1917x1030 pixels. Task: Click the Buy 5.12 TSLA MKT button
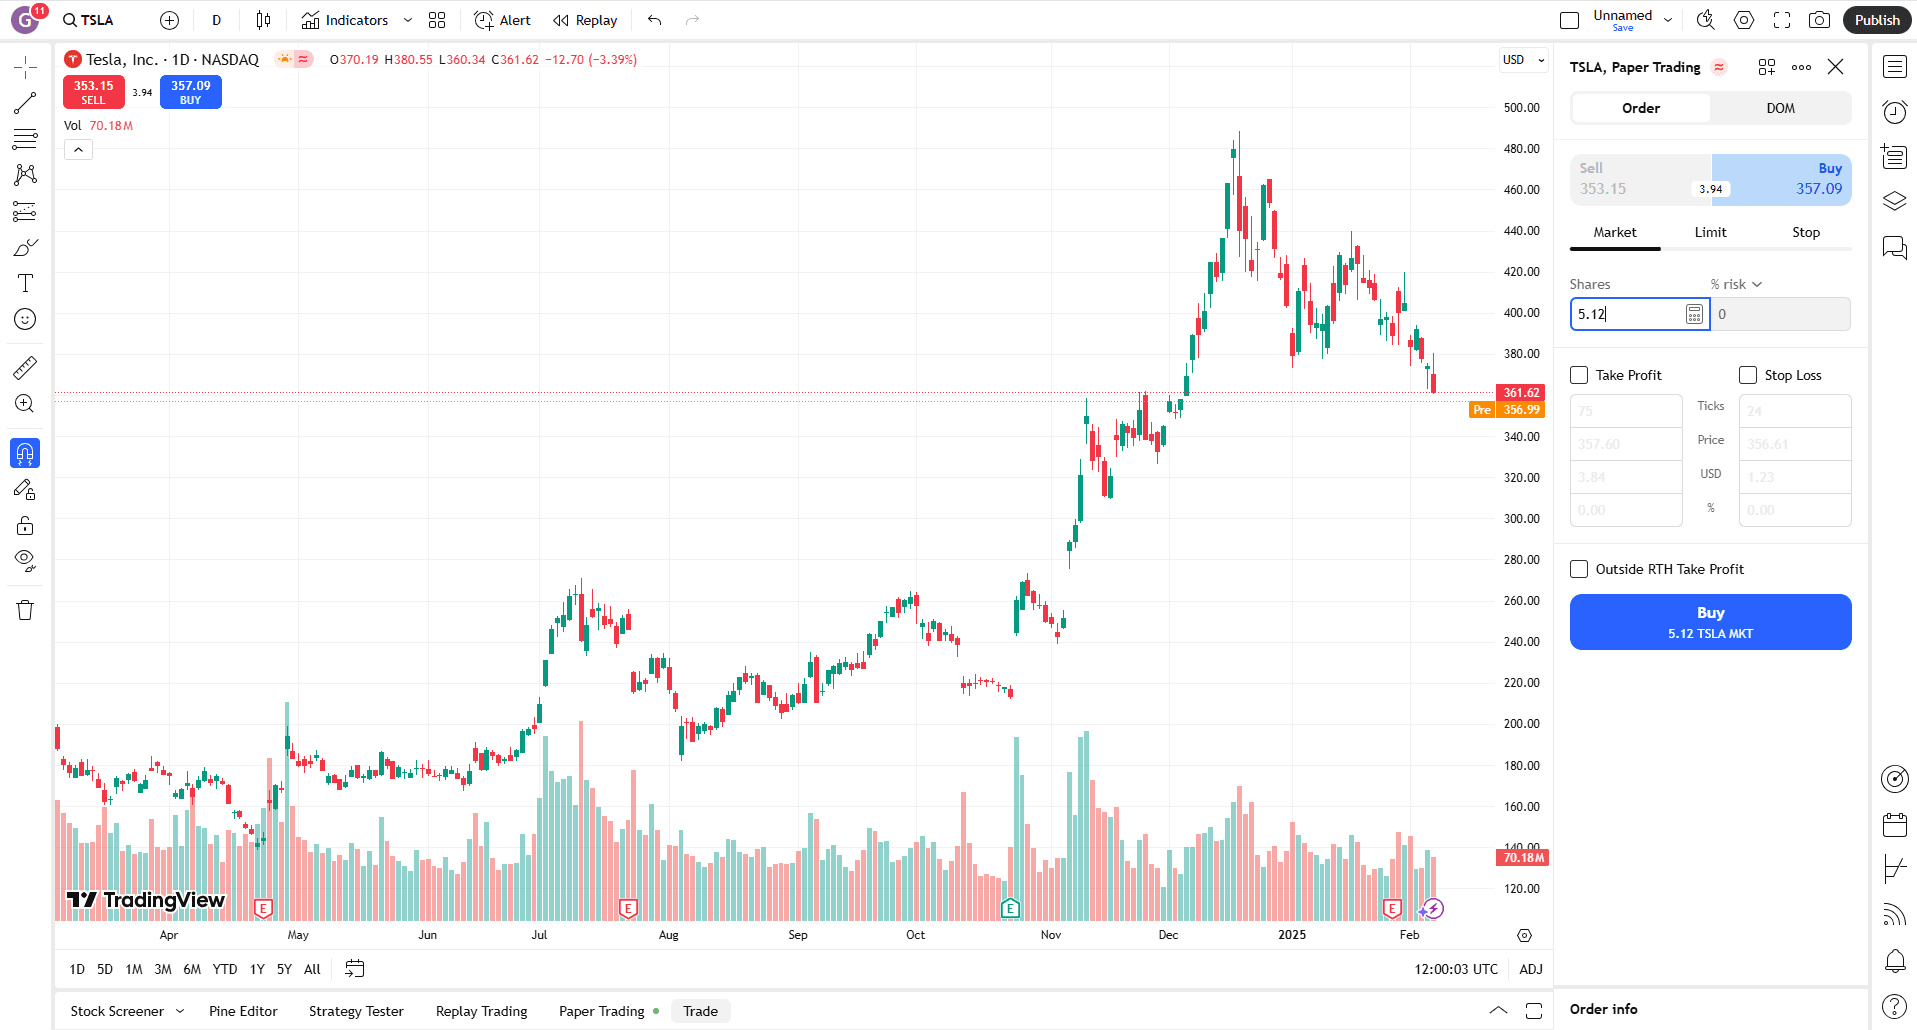pos(1710,621)
